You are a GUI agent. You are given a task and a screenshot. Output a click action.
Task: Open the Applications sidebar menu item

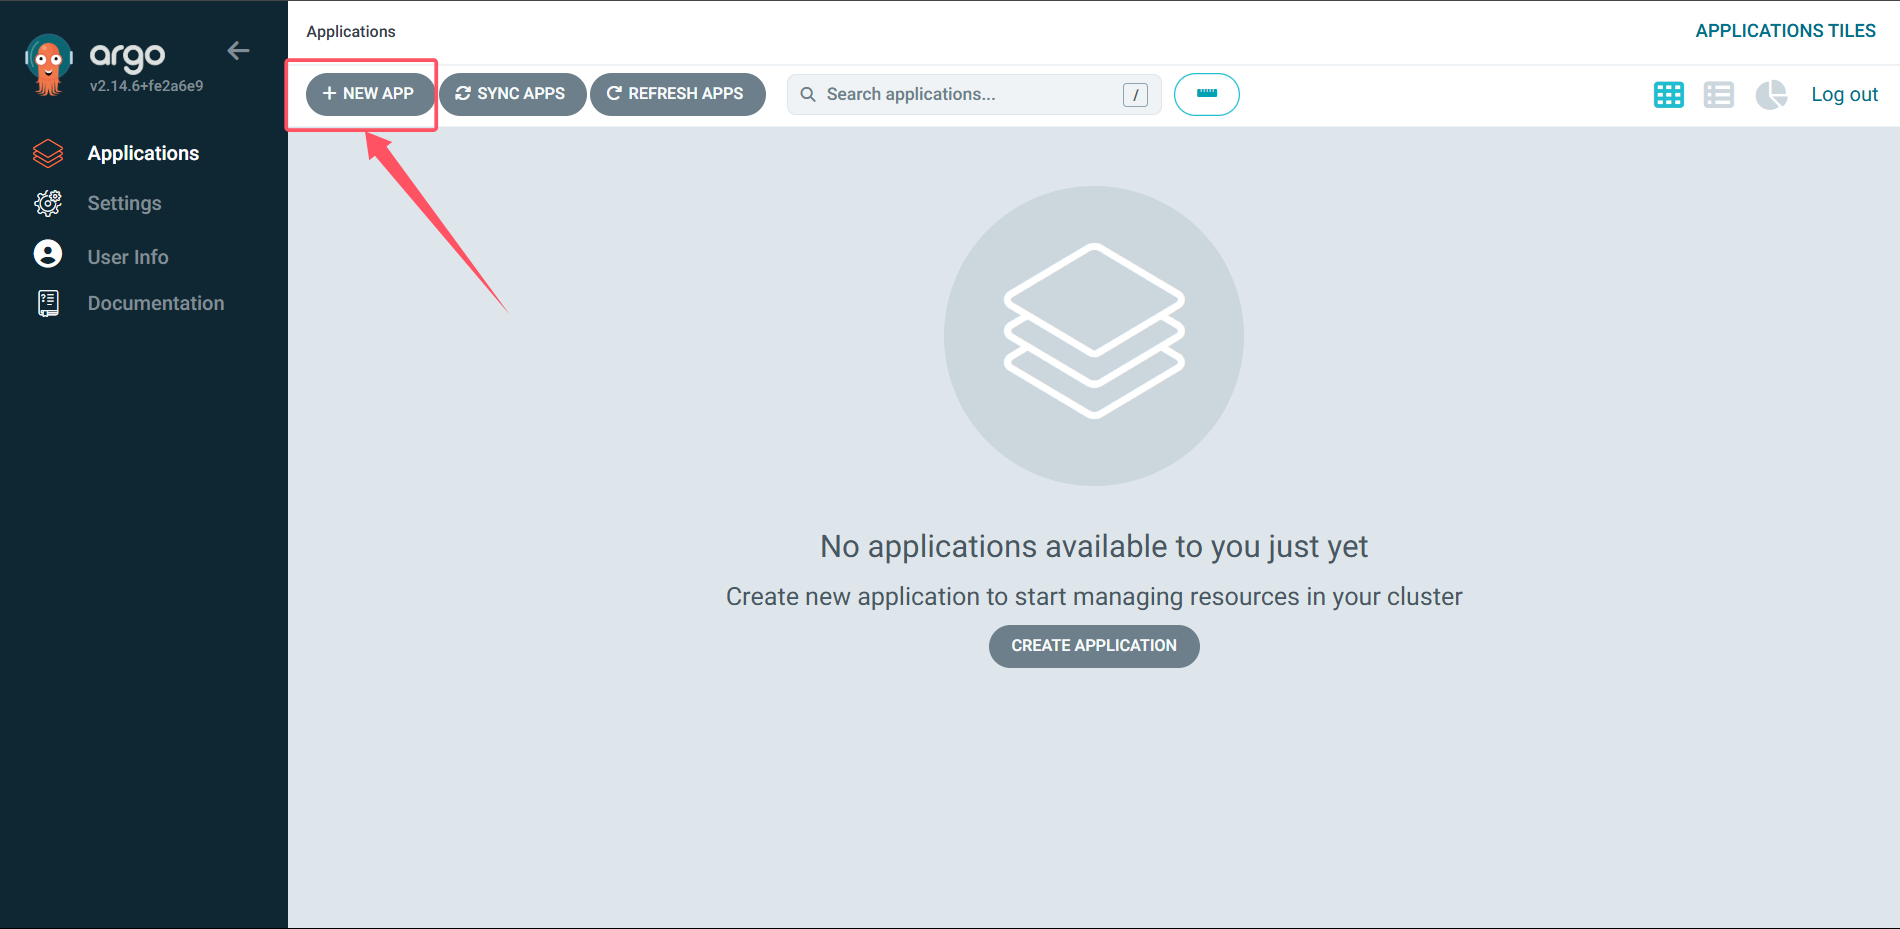pyautogui.click(x=144, y=153)
